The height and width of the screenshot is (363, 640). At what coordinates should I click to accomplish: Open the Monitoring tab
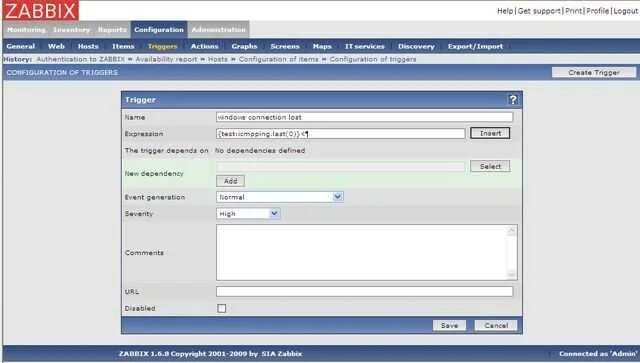tap(26, 30)
